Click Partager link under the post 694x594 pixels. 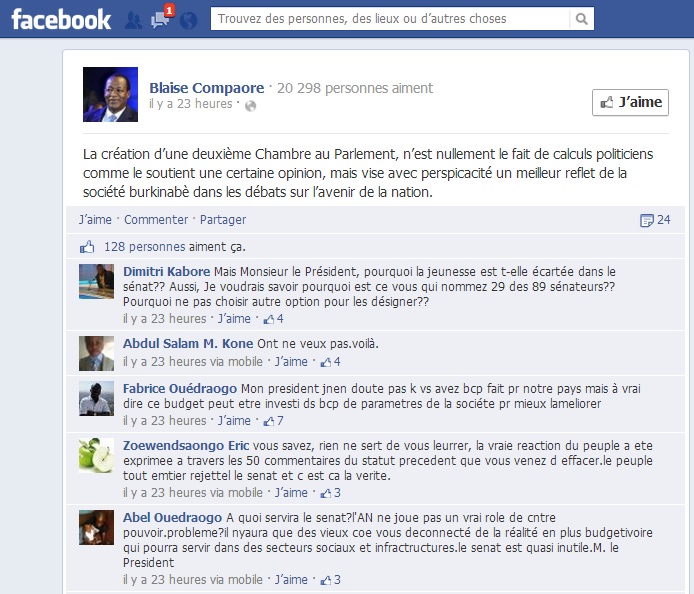pyautogui.click(x=223, y=220)
